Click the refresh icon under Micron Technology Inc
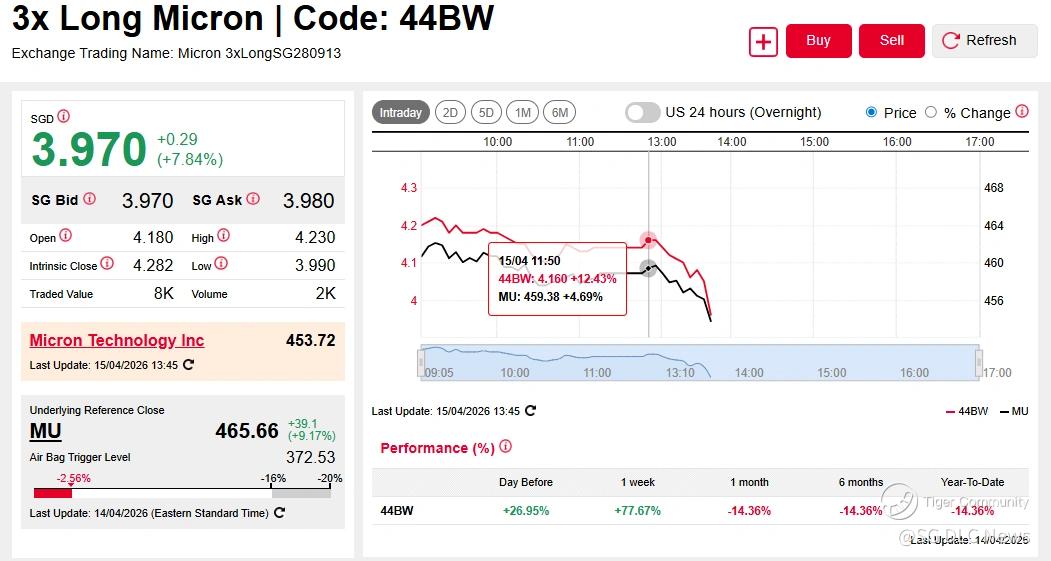 point(188,365)
